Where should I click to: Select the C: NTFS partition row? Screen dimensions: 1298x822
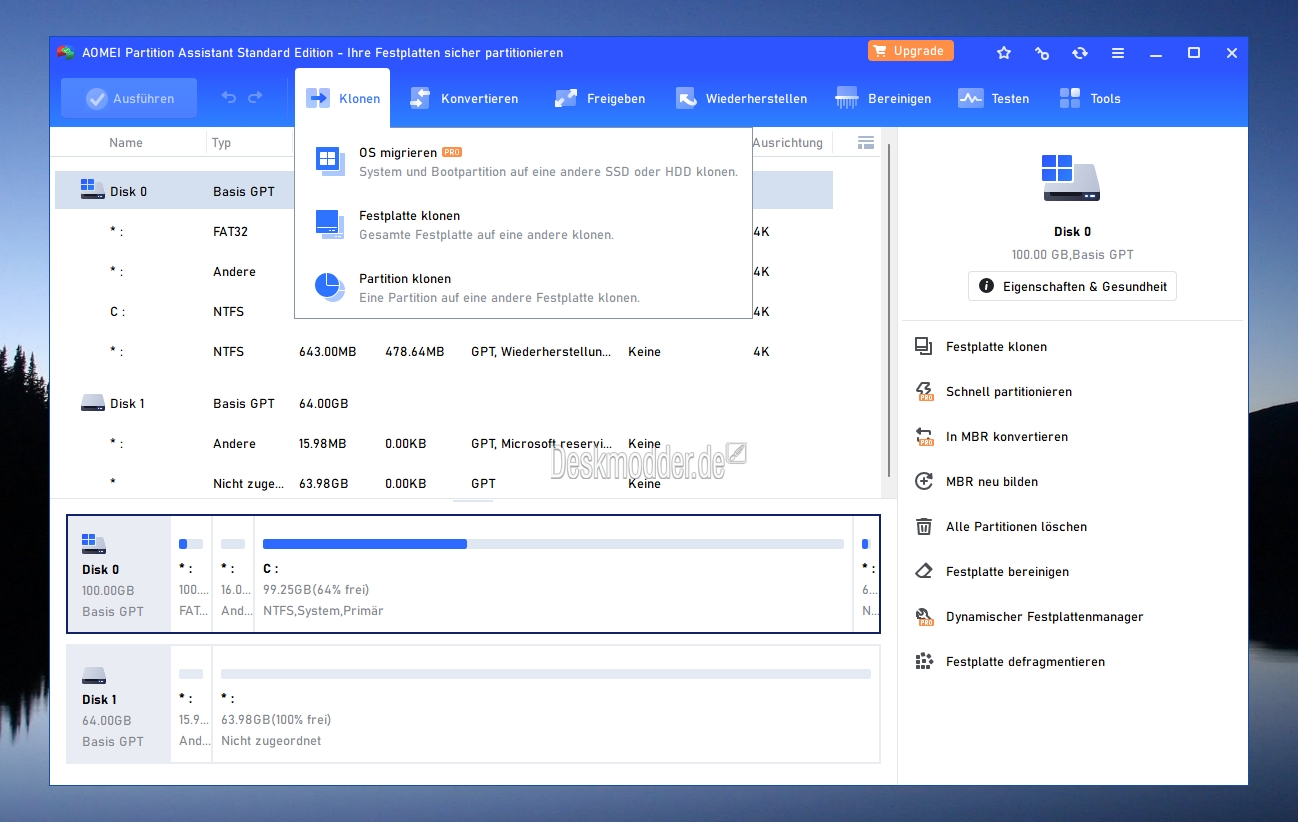point(444,311)
